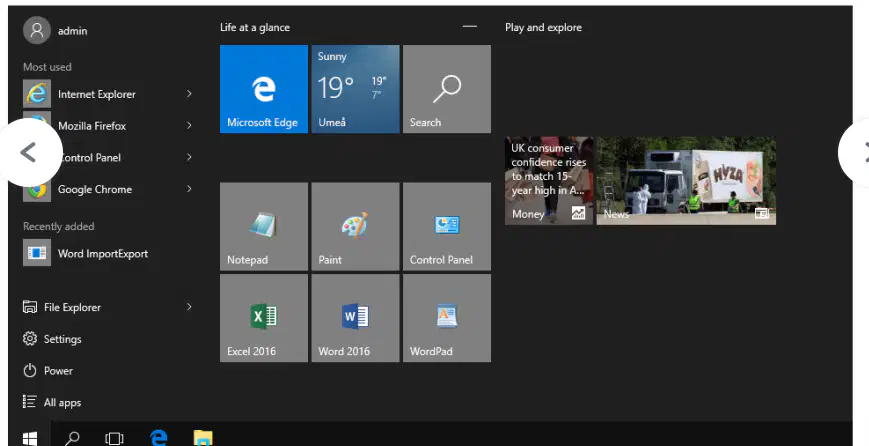Open Task View on the taskbar

coord(114,438)
